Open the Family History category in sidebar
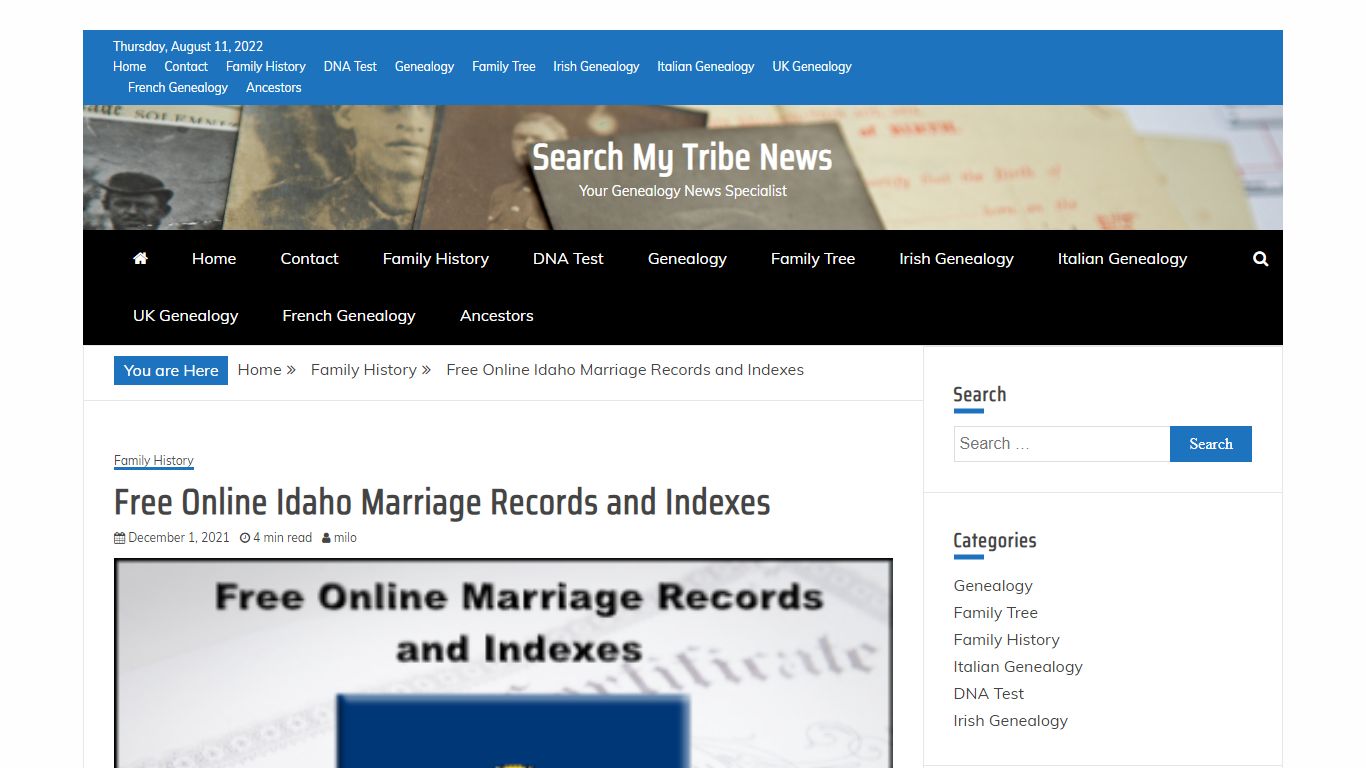Image resolution: width=1366 pixels, height=768 pixels. pyautogui.click(x=1007, y=639)
